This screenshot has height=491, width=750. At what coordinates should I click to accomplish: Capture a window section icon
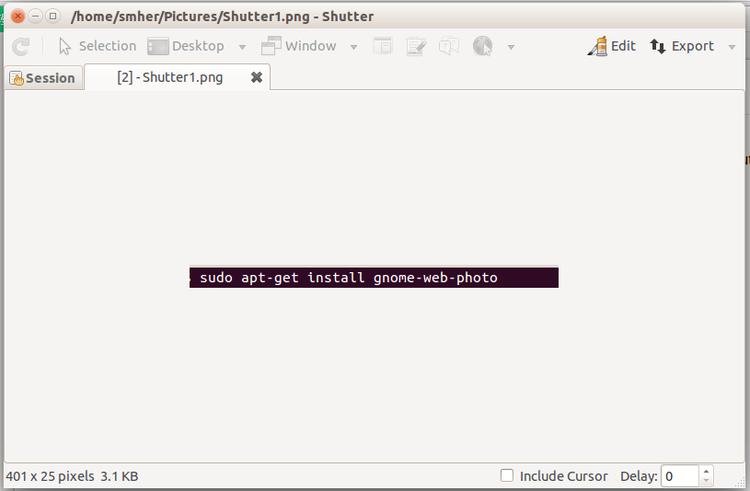click(382, 46)
